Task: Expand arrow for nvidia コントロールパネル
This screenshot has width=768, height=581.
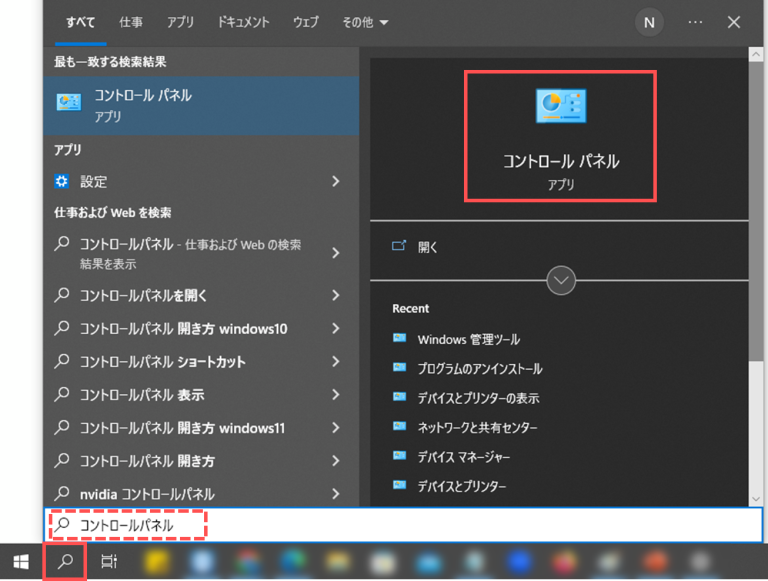Action: pyautogui.click(x=336, y=494)
